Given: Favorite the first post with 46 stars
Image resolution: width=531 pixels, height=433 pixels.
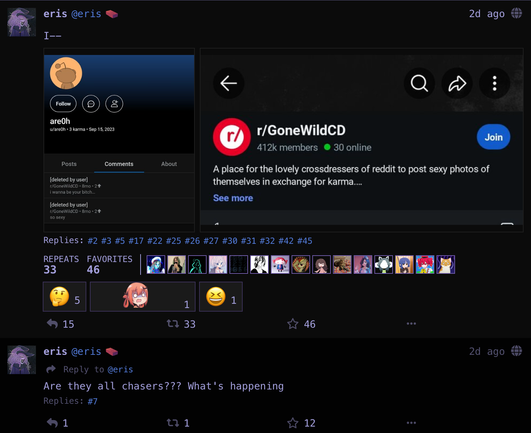Looking at the screenshot, I should point(301,324).
